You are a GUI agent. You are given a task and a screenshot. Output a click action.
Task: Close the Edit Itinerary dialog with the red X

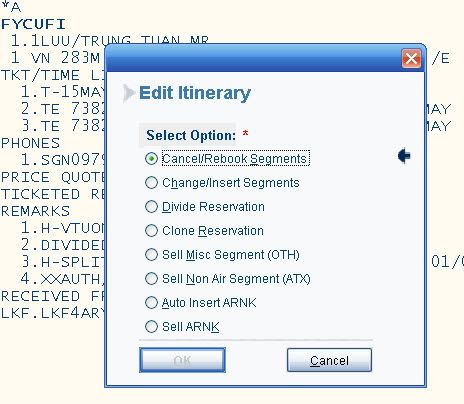[411, 59]
